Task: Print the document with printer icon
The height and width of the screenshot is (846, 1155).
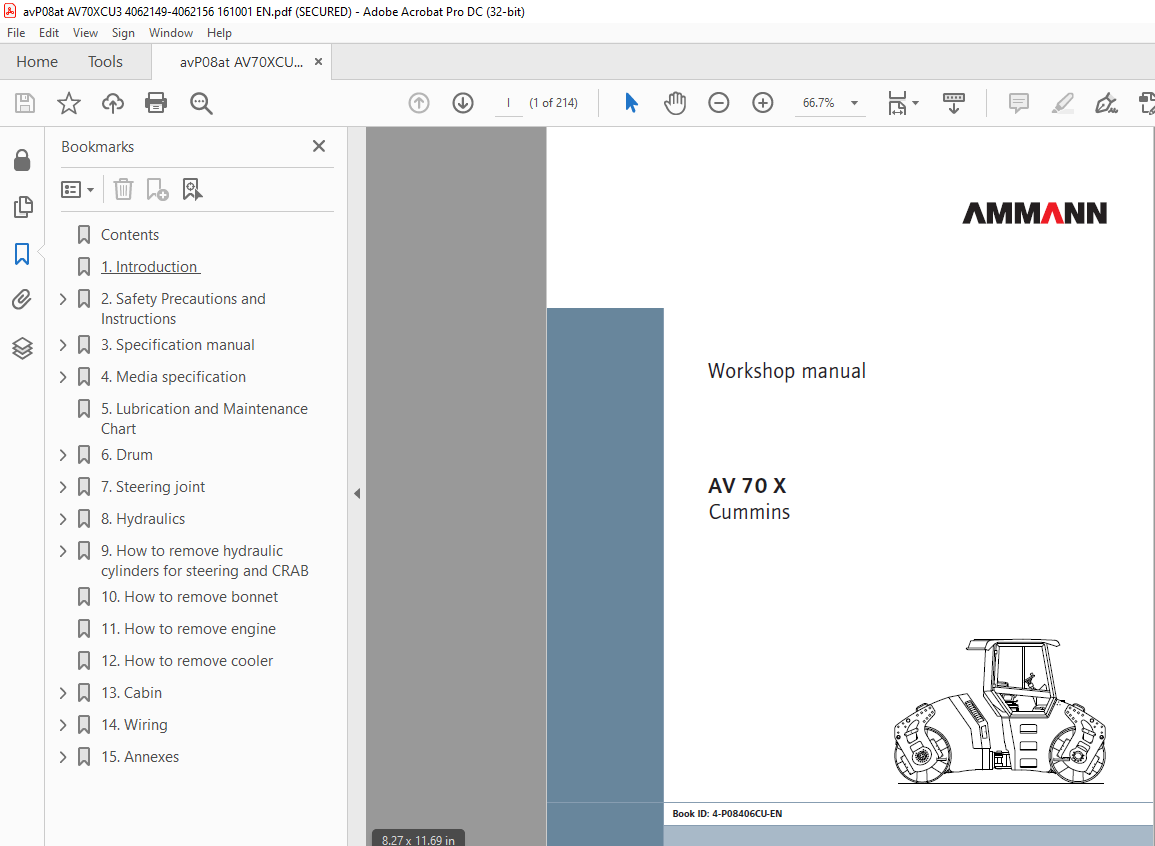Action: click(156, 103)
